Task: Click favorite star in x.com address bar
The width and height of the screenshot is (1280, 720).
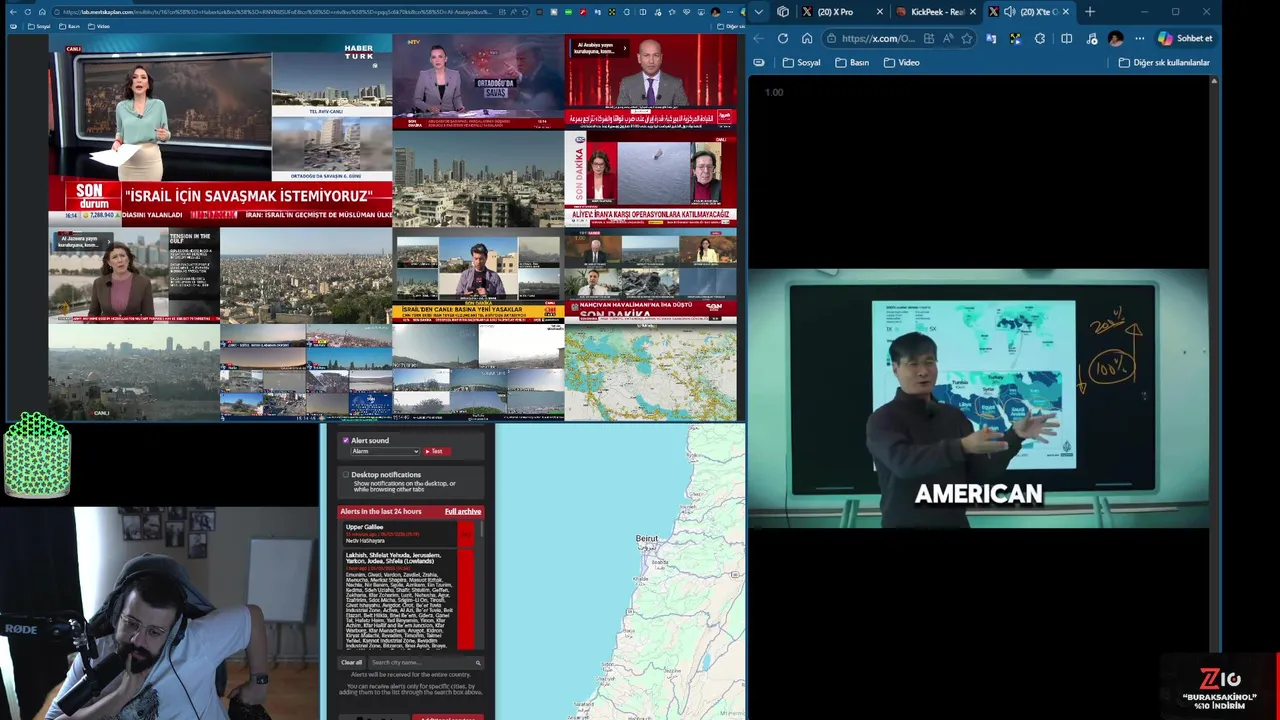Action: (x=967, y=38)
